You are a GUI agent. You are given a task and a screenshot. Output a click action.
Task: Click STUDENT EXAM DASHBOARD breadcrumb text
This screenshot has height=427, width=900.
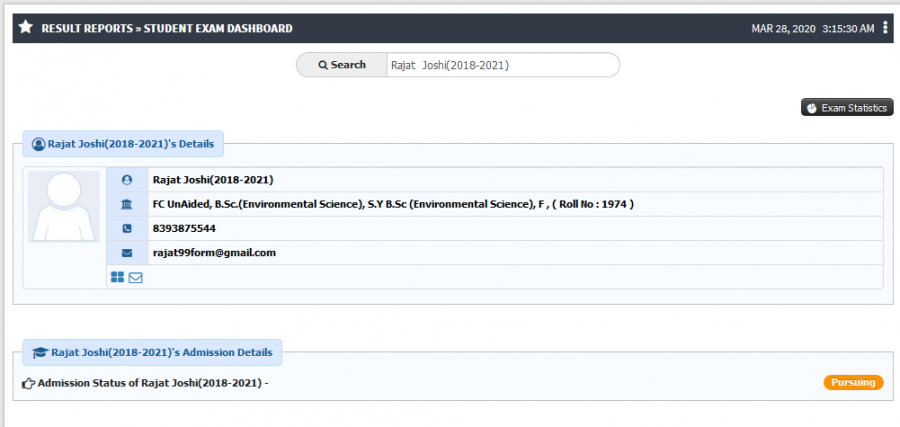218,28
